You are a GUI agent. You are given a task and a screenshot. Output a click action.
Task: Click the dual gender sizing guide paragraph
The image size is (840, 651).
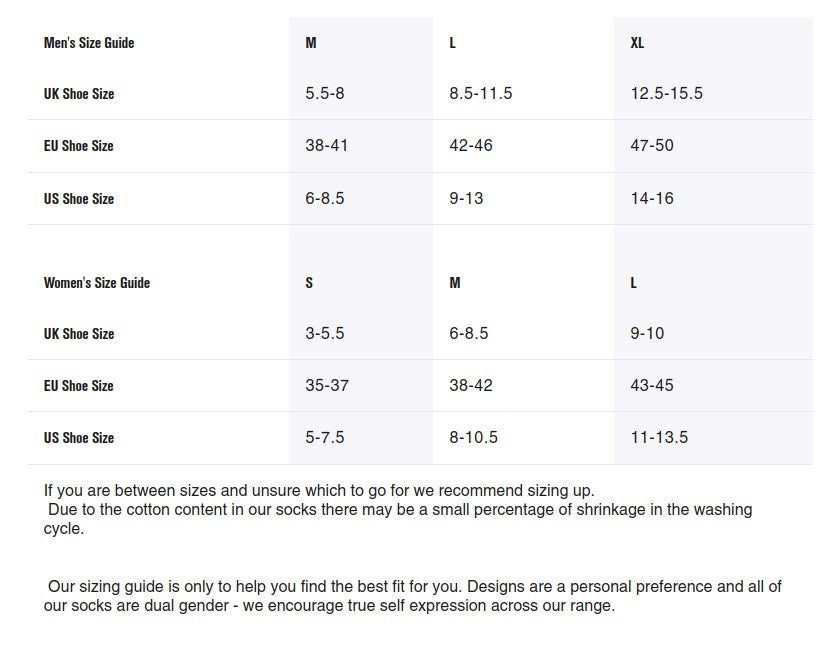coord(413,596)
